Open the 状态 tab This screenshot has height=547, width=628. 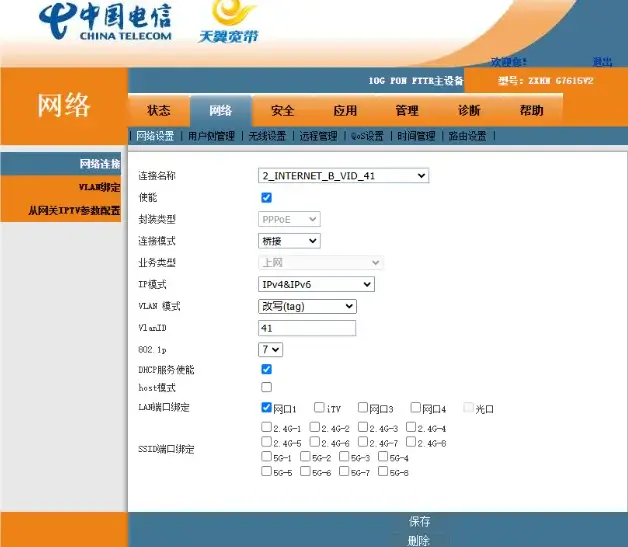[159, 111]
